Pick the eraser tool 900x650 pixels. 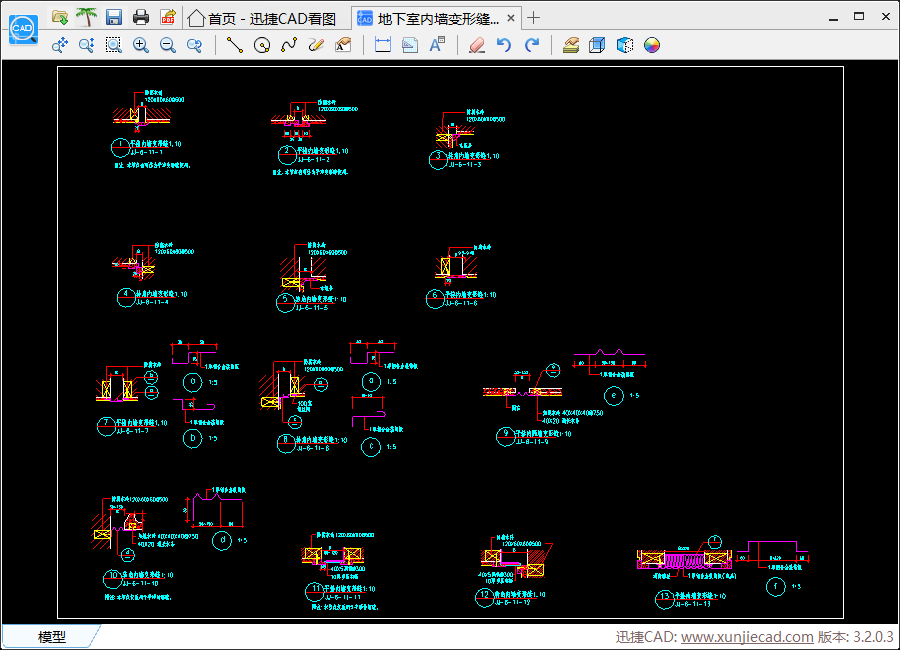(x=477, y=45)
